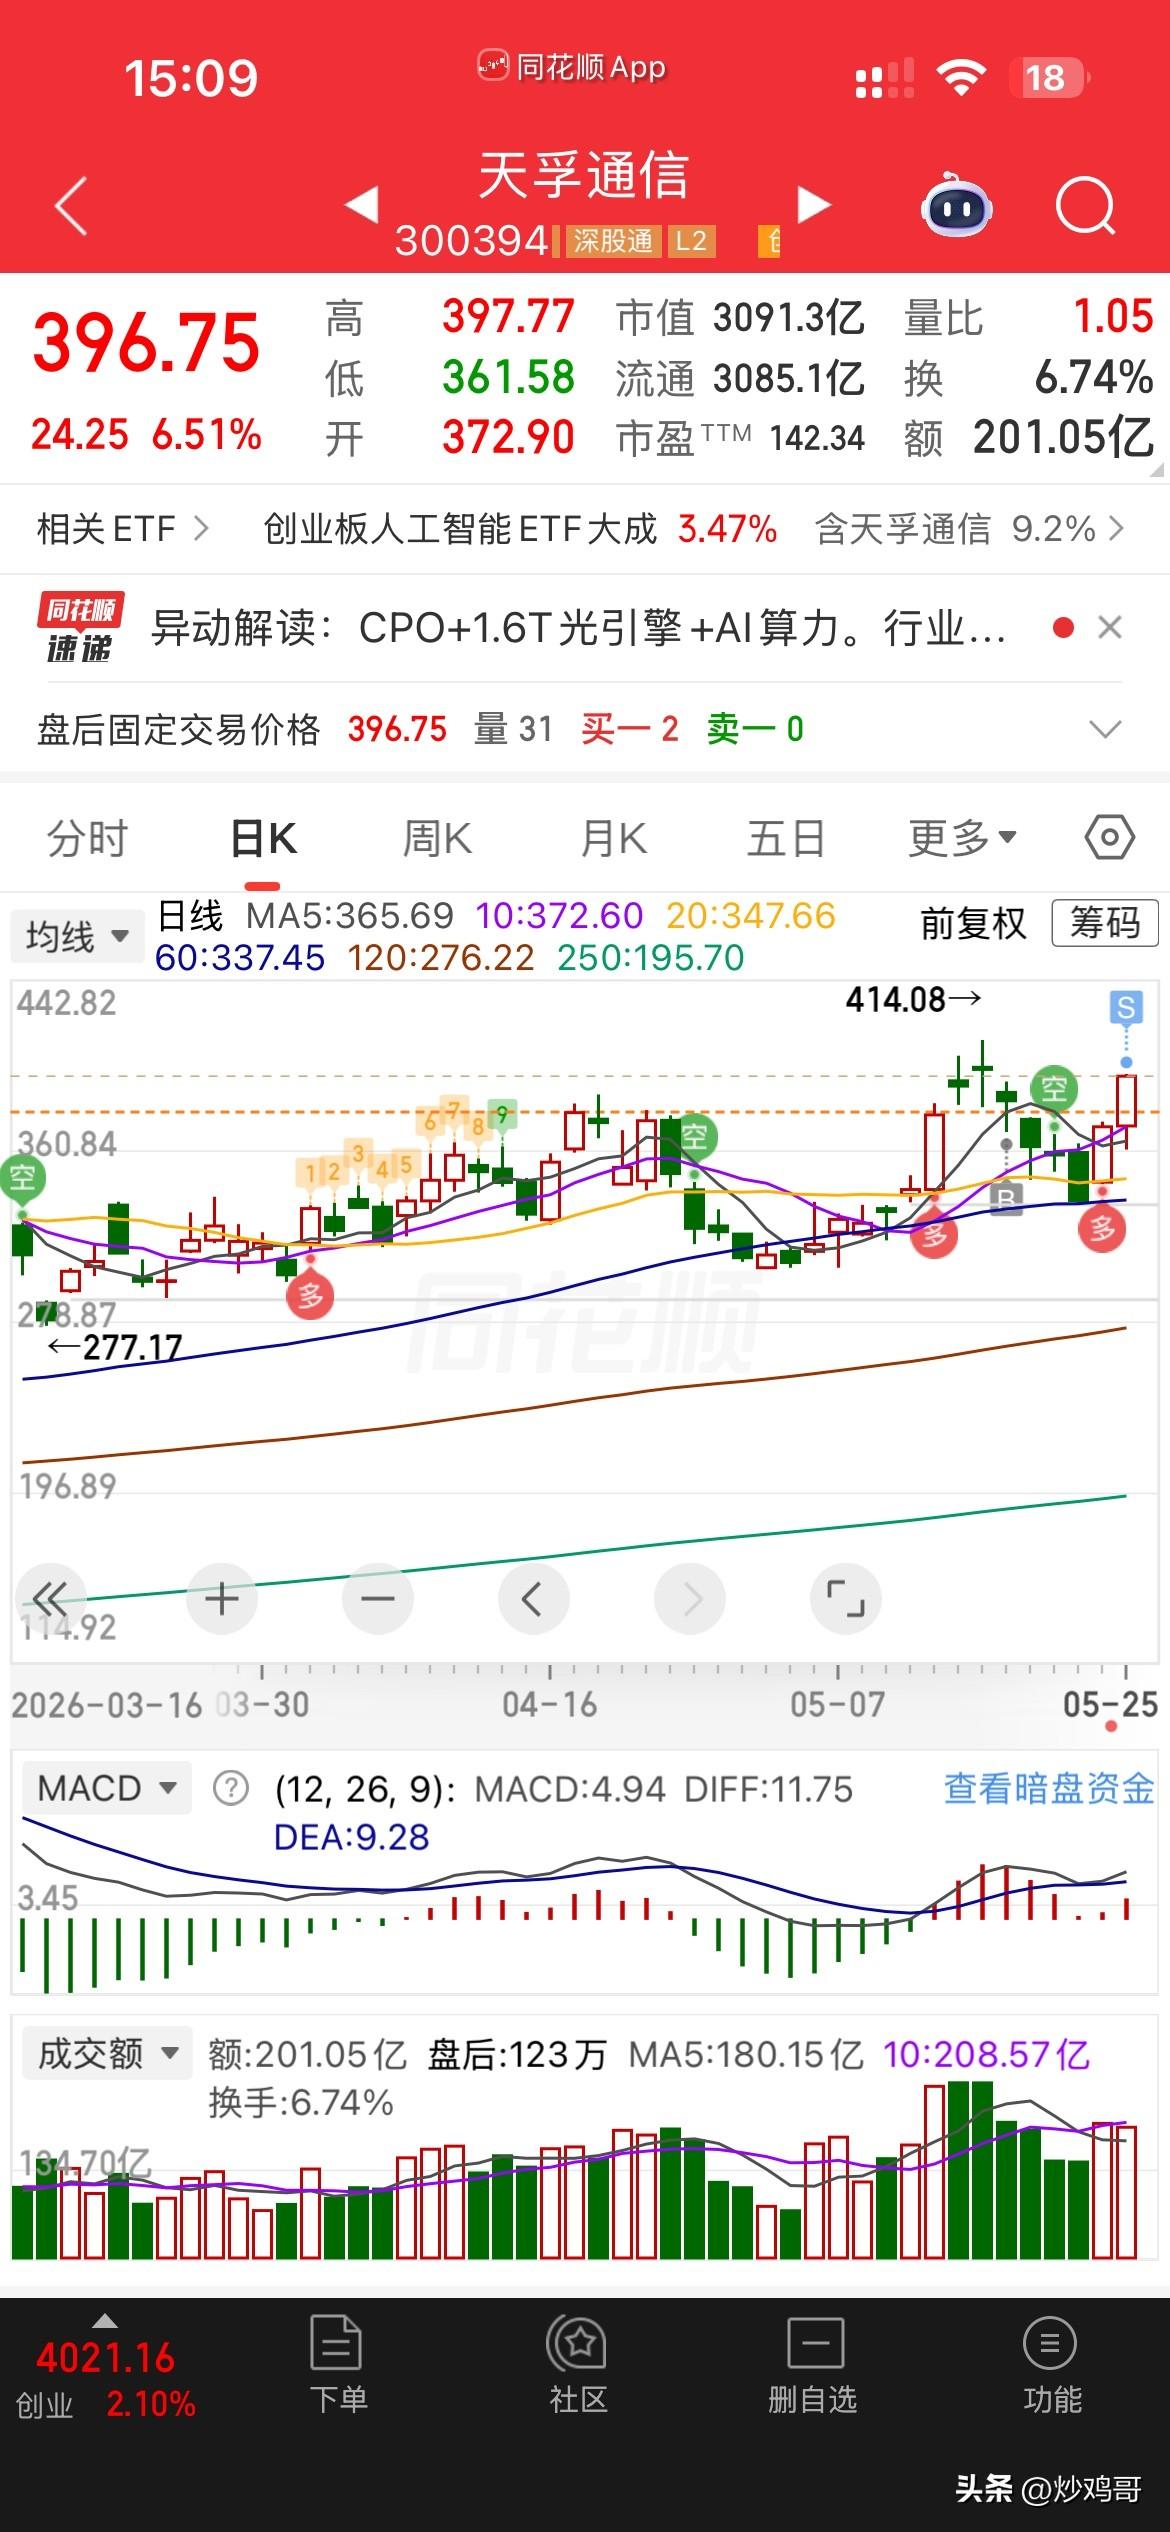Expand chart to fullscreen
1170x2532 pixels.
pyautogui.click(x=846, y=1599)
